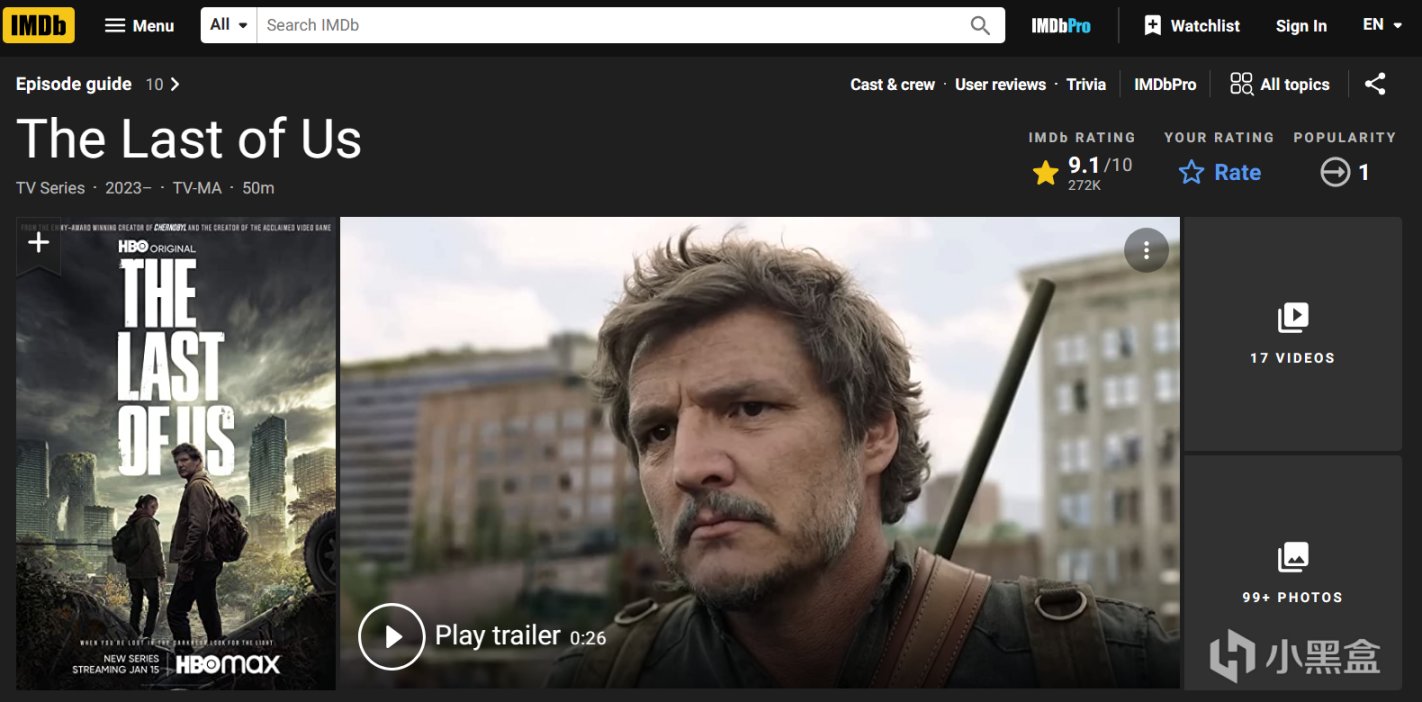Click the Play trailer text label
Image resolution: width=1422 pixels, height=702 pixels.
click(x=497, y=636)
